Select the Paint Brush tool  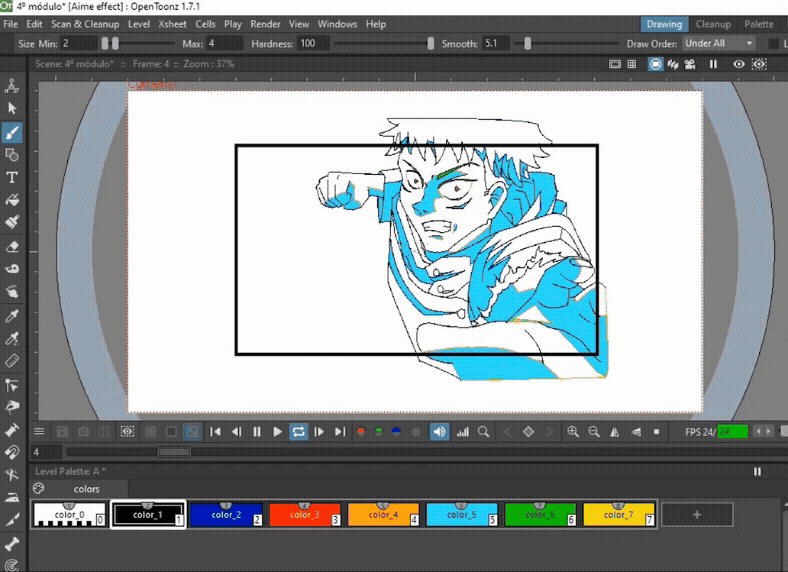pyautogui.click(x=12, y=222)
